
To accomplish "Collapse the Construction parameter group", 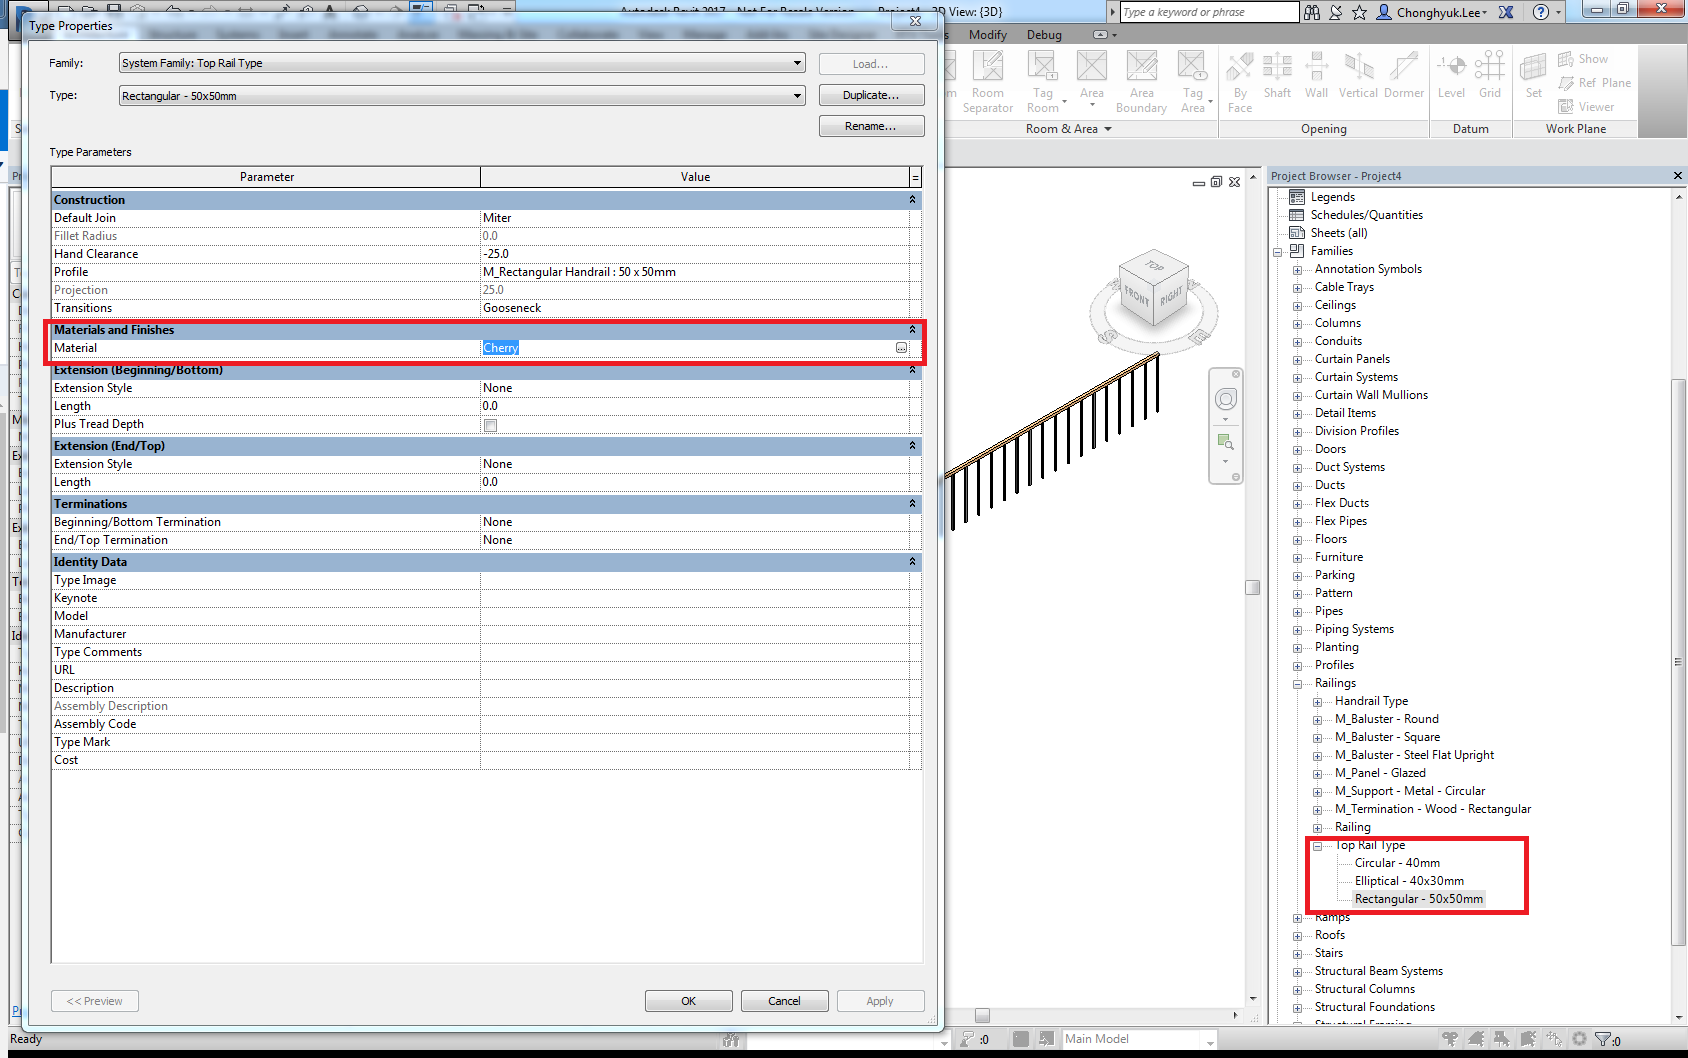I will [912, 200].
